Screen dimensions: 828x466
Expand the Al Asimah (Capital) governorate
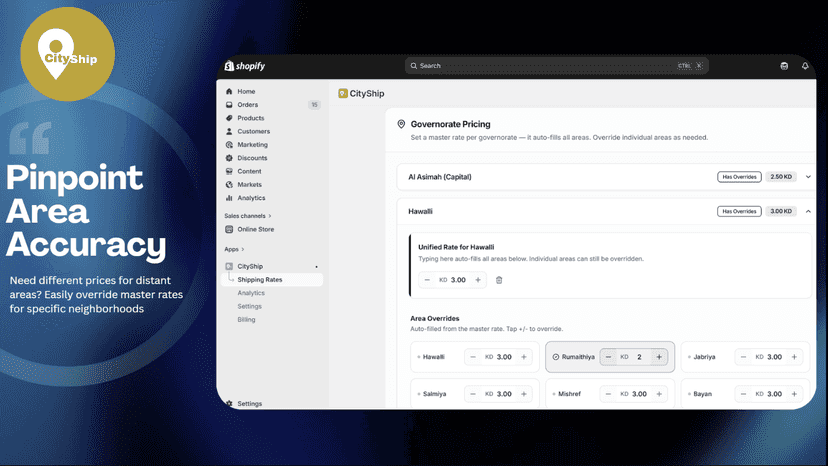tap(808, 177)
